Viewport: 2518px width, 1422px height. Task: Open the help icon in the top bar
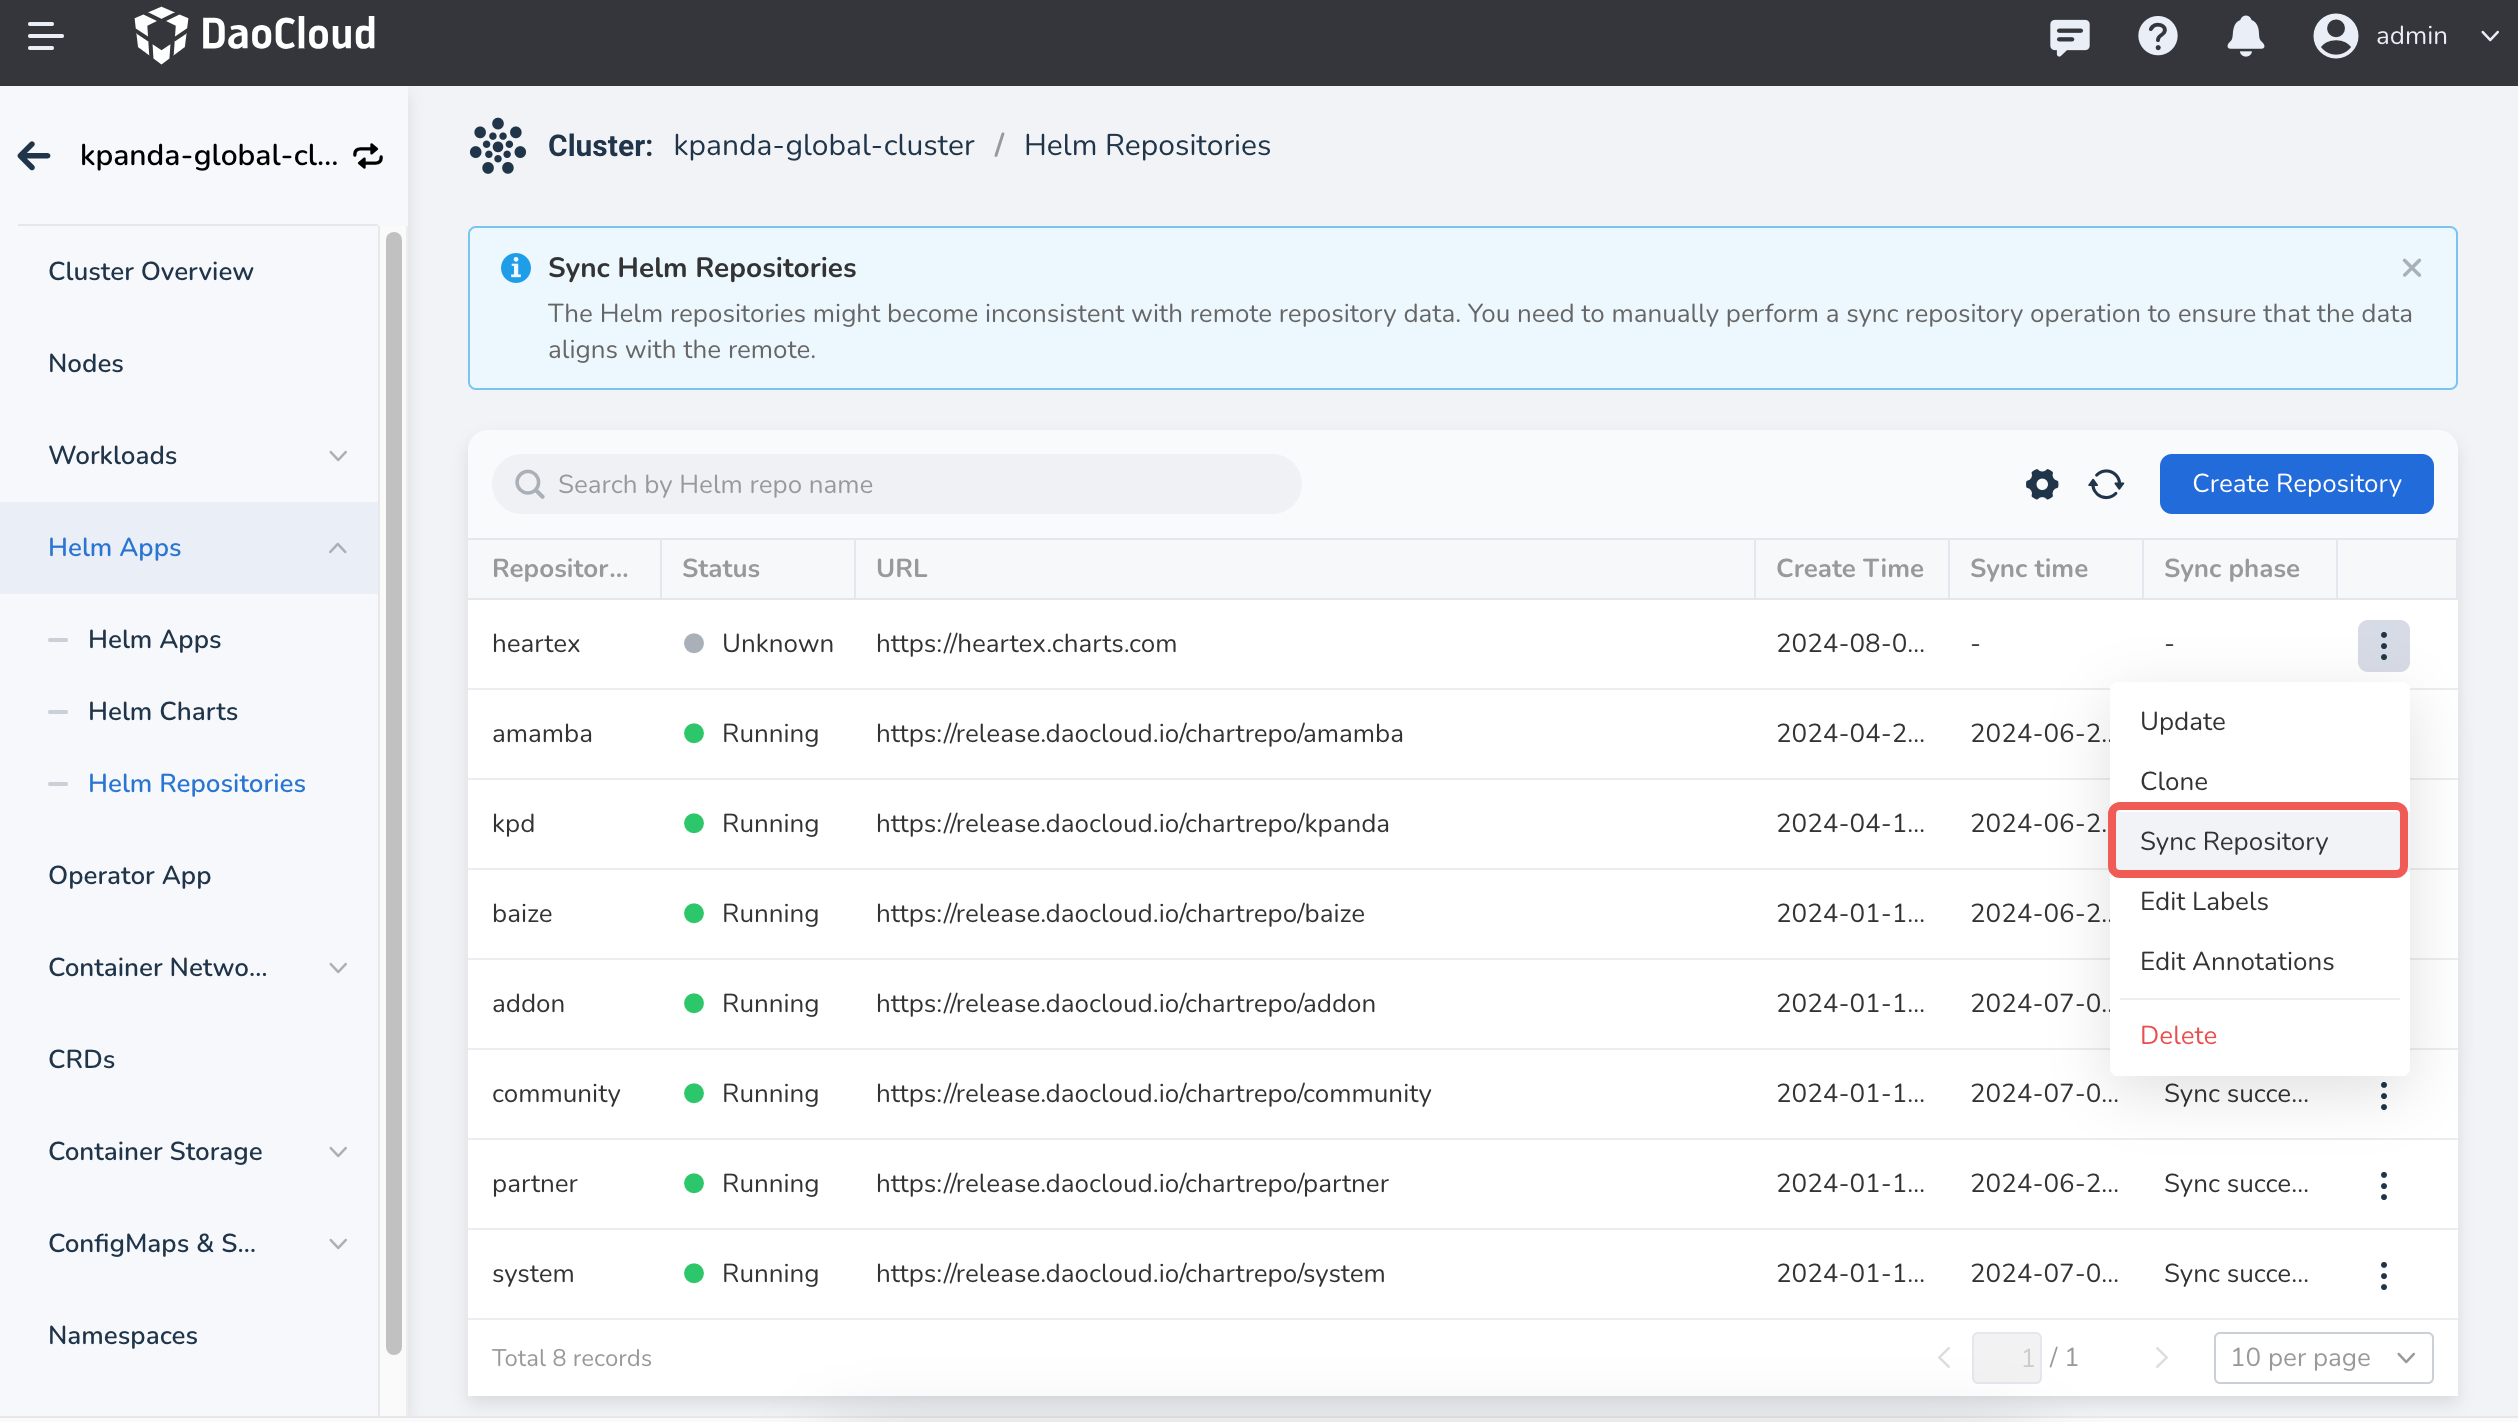coord(2157,36)
